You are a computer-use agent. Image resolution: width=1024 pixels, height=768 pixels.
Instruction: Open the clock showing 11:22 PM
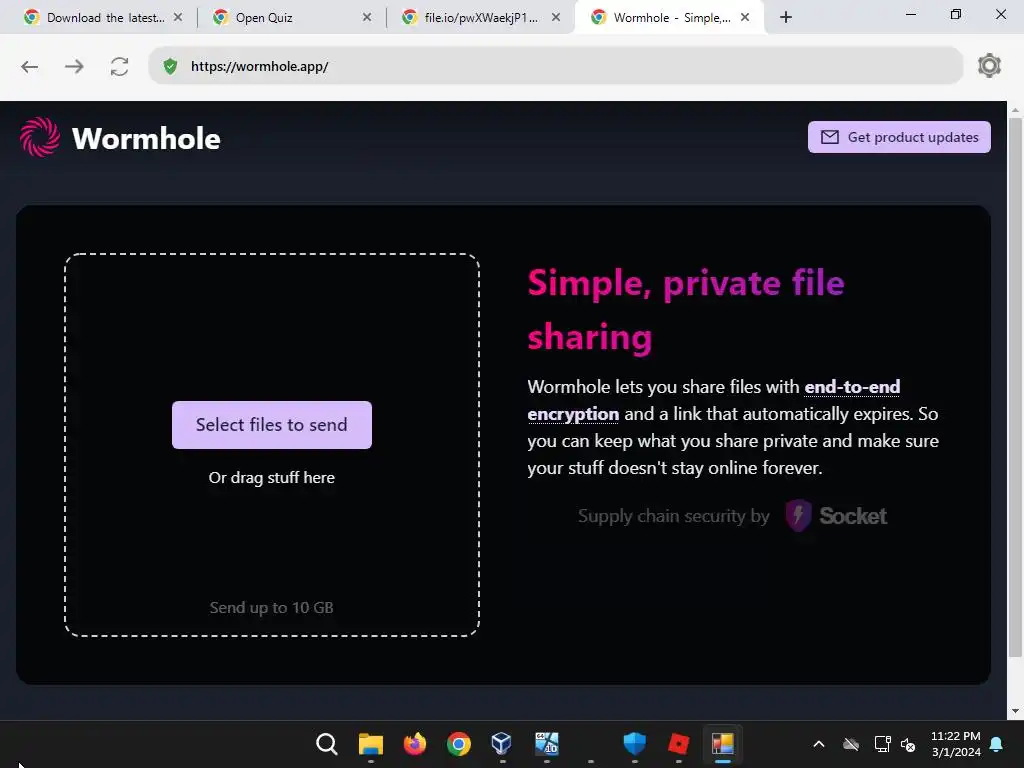pyautogui.click(x=955, y=744)
